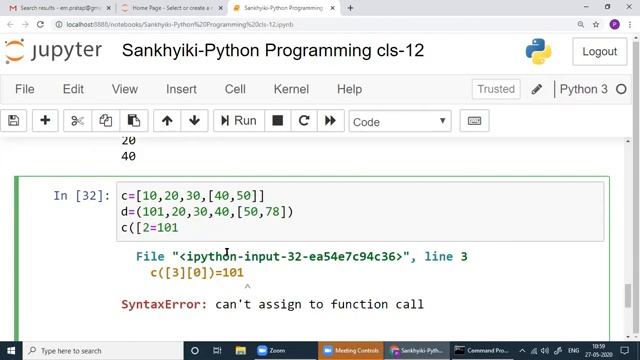640x360 pixels.
Task: Open the Insert menu
Action: [181, 89]
